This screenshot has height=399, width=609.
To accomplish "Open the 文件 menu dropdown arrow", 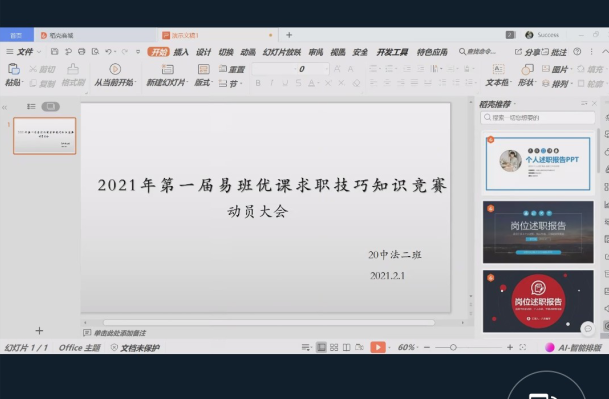I will (39, 52).
